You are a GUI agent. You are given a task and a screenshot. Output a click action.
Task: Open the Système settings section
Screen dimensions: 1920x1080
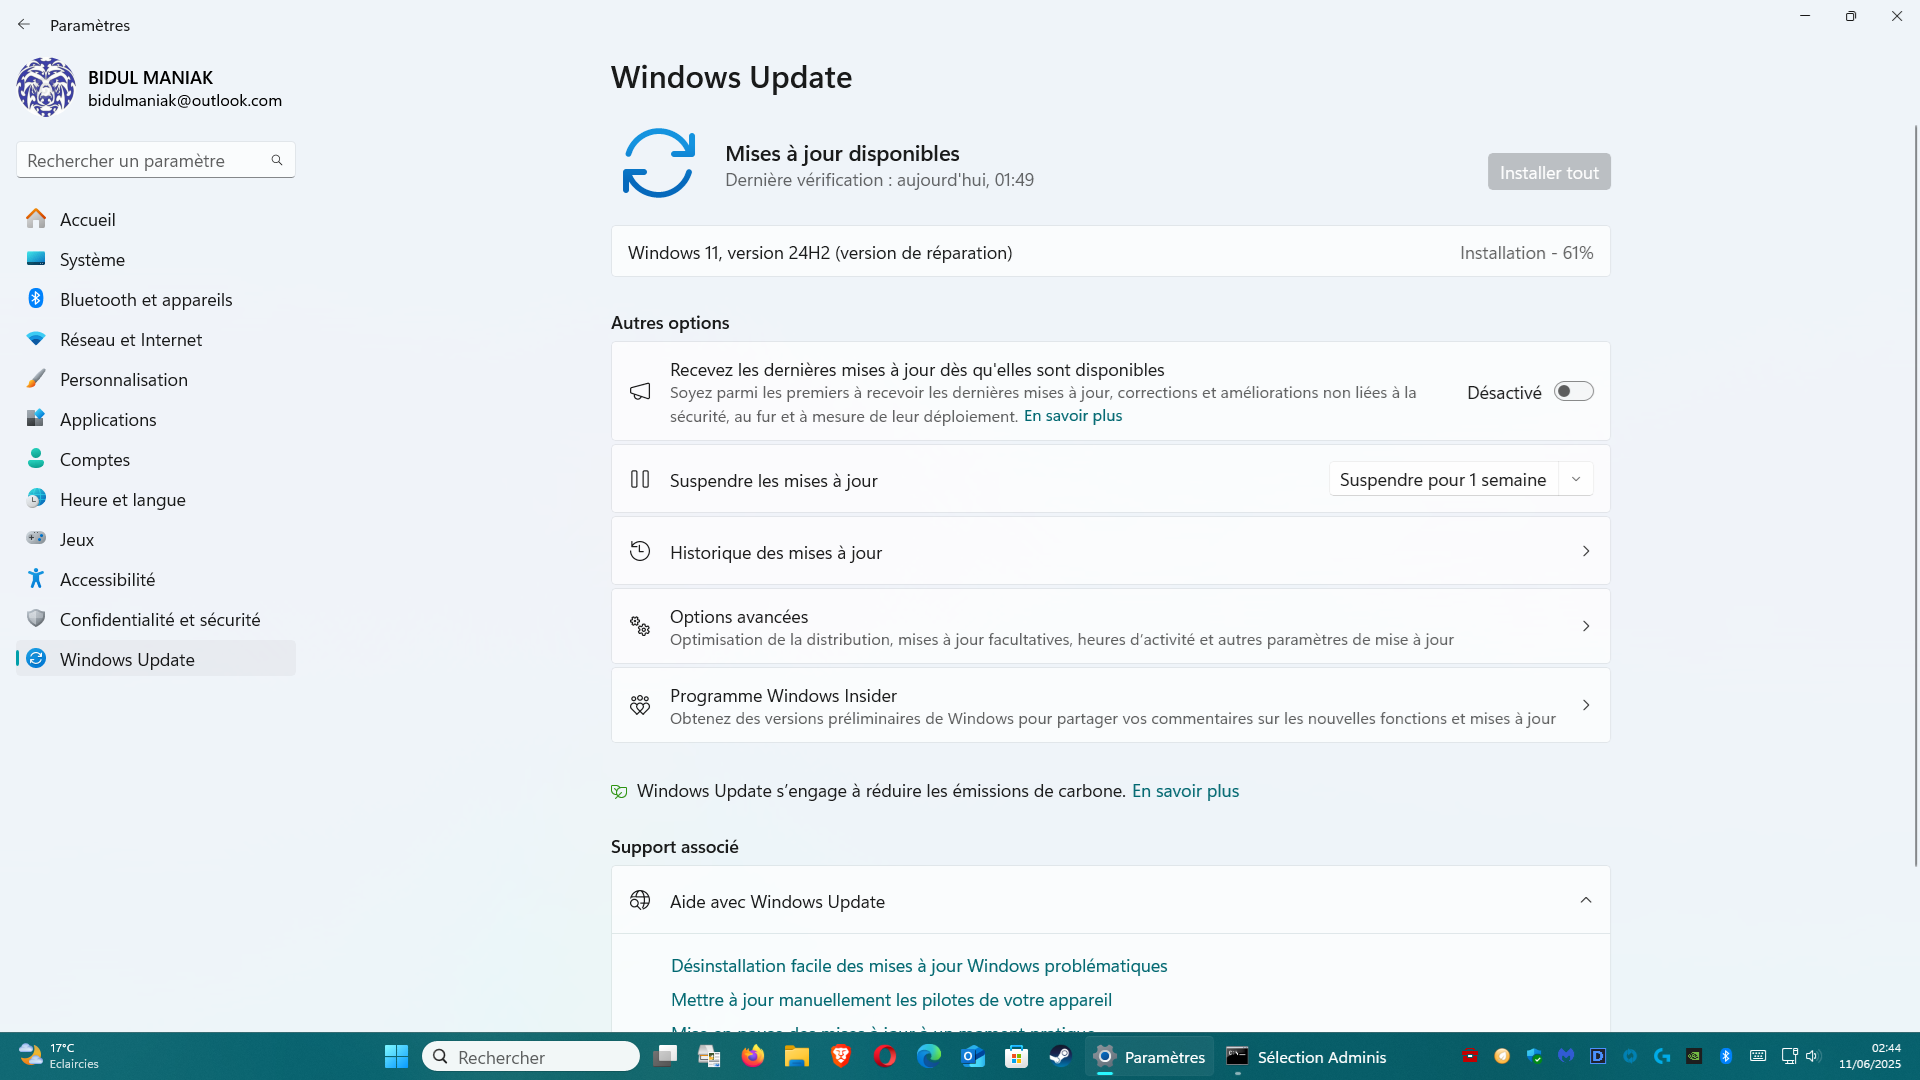[155, 259]
